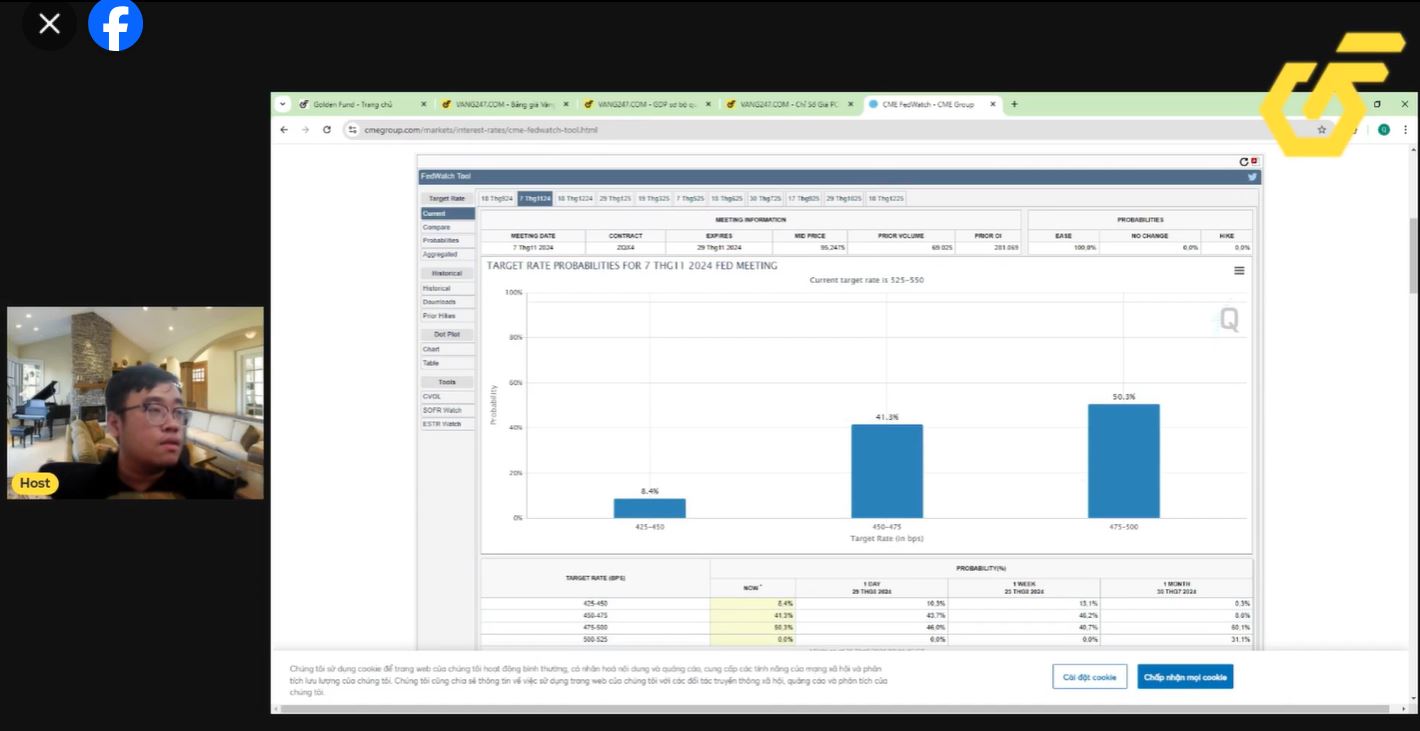View site information icon in address bar
This screenshot has width=1420, height=731.
tap(352, 130)
